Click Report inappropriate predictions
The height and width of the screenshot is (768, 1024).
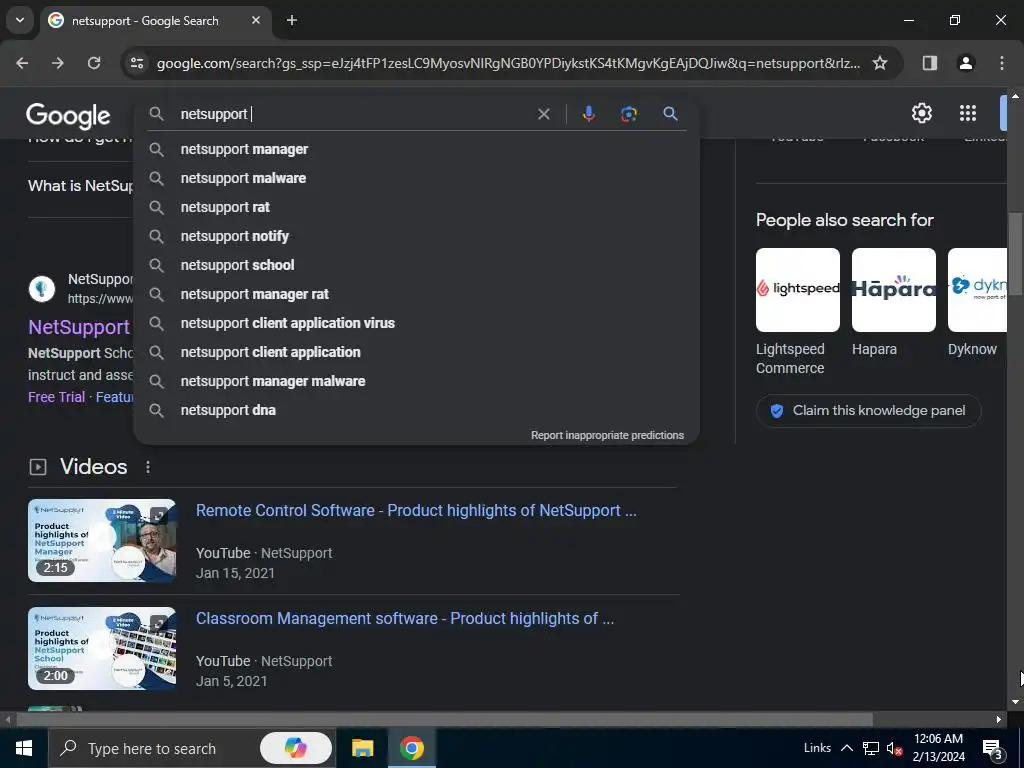(x=607, y=435)
